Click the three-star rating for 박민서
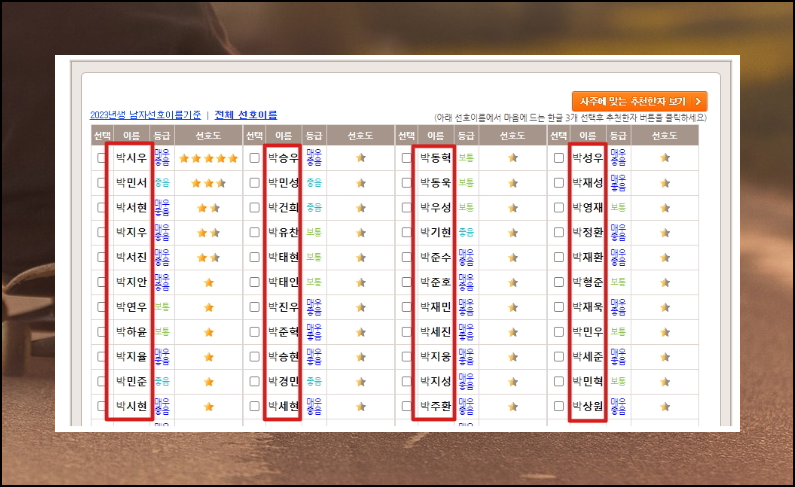Image resolution: width=795 pixels, height=487 pixels. pos(208,183)
